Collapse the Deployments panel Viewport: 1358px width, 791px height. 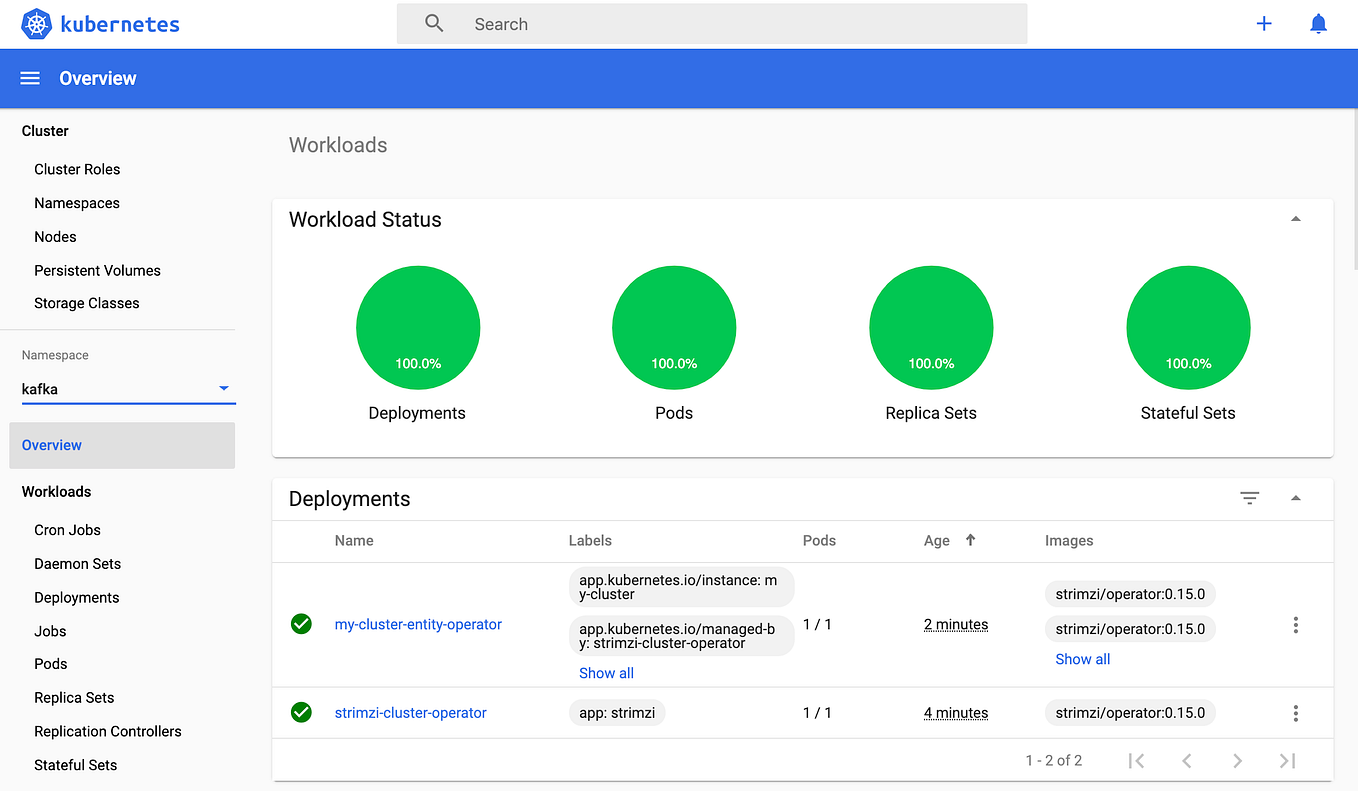point(1295,497)
